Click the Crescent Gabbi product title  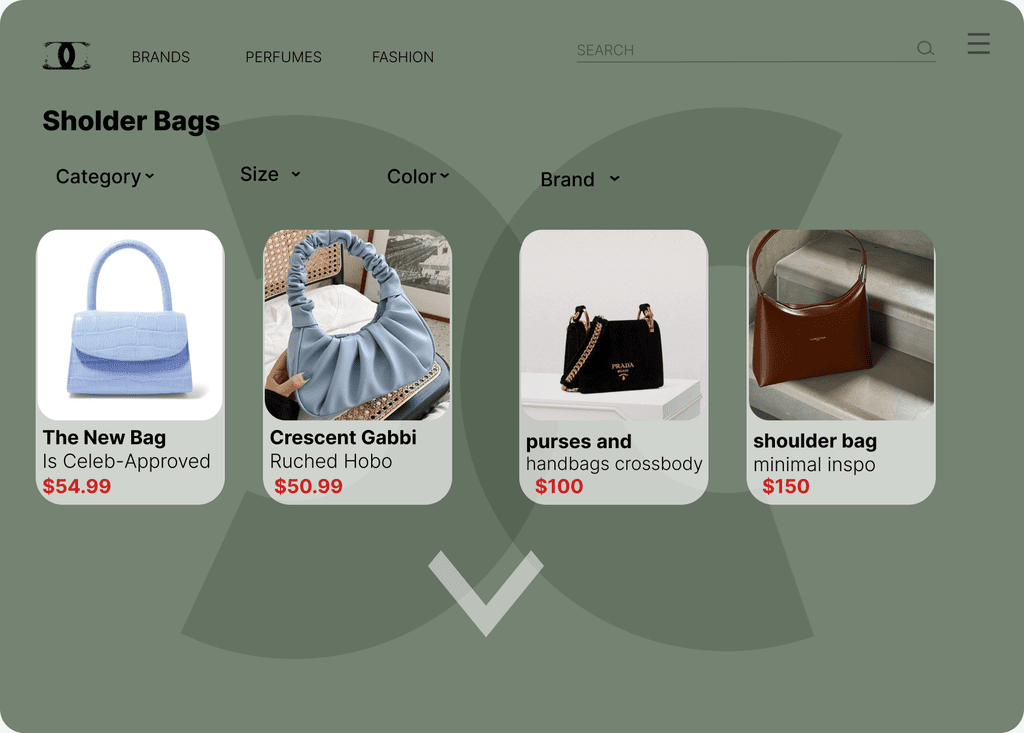click(343, 437)
